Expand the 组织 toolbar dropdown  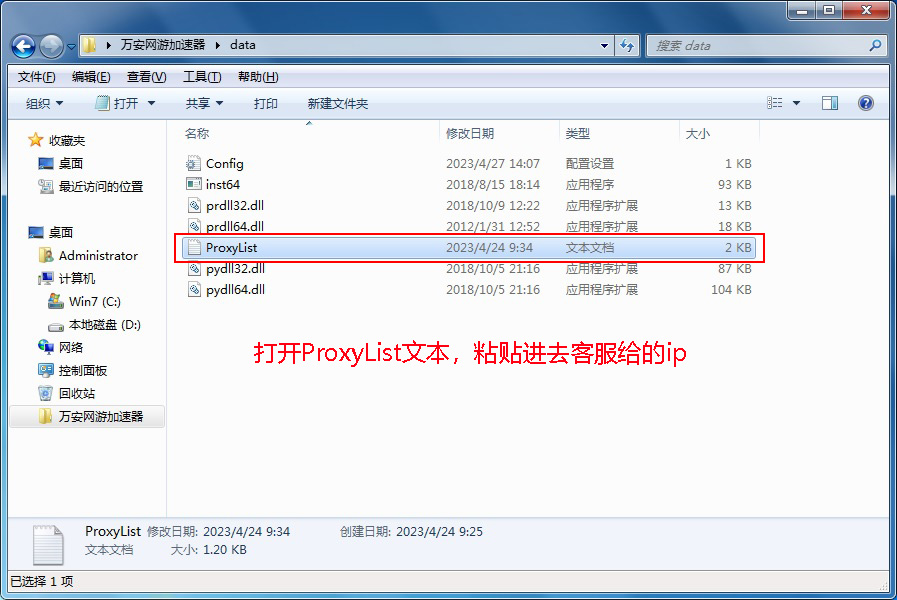(x=45, y=104)
